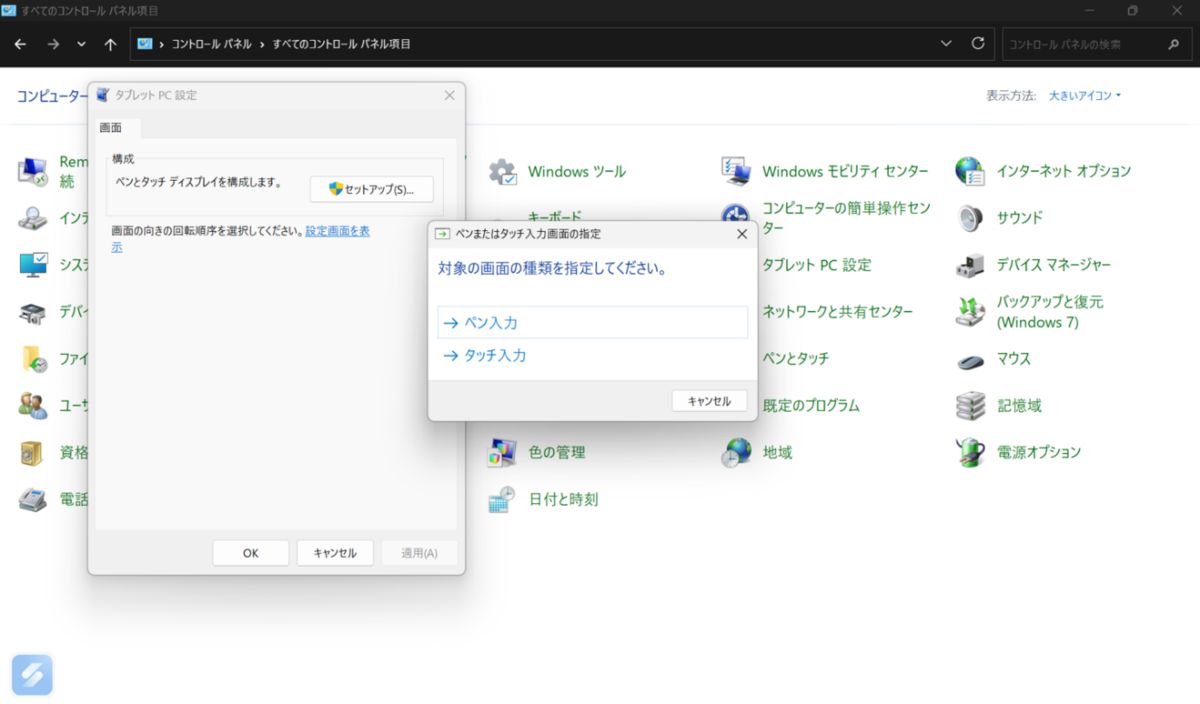The width and height of the screenshot is (1200, 704).
Task: Click コントロール パネル breadcrumb
Action: click(211, 44)
